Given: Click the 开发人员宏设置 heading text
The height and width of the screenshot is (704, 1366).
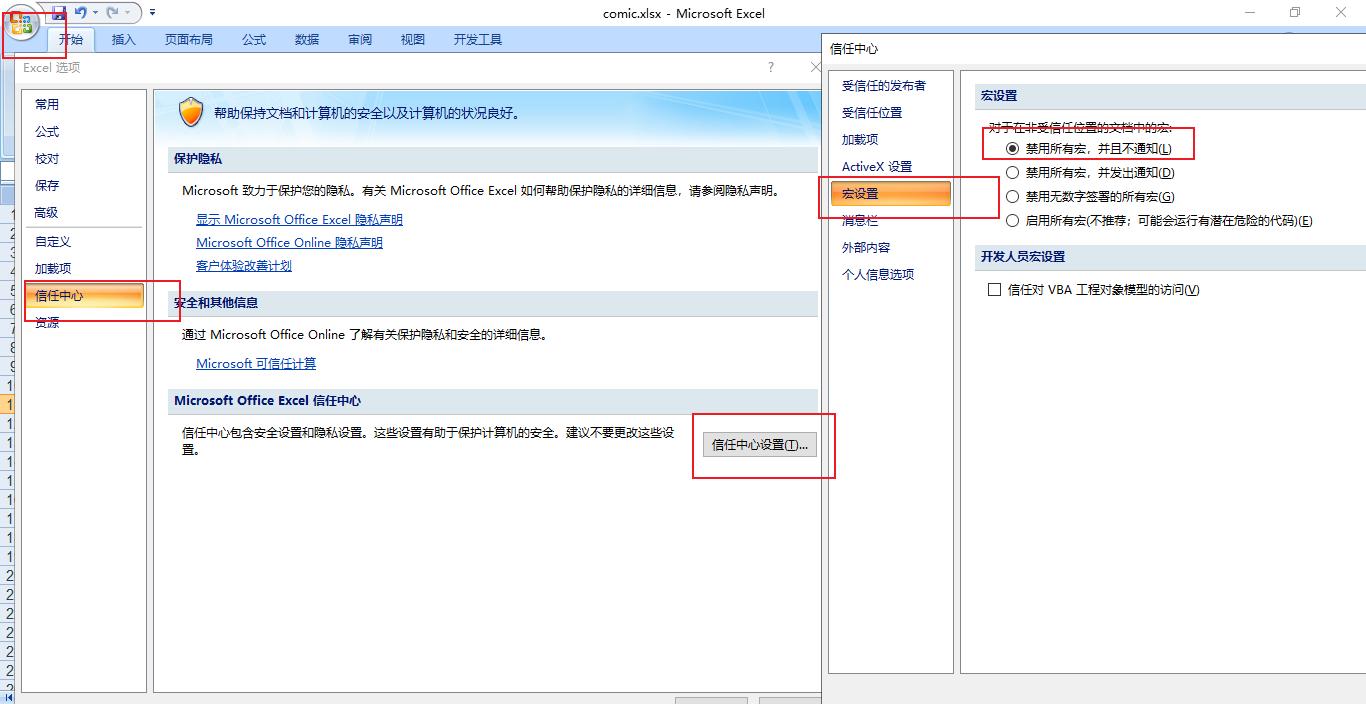Looking at the screenshot, I should point(1023,257).
